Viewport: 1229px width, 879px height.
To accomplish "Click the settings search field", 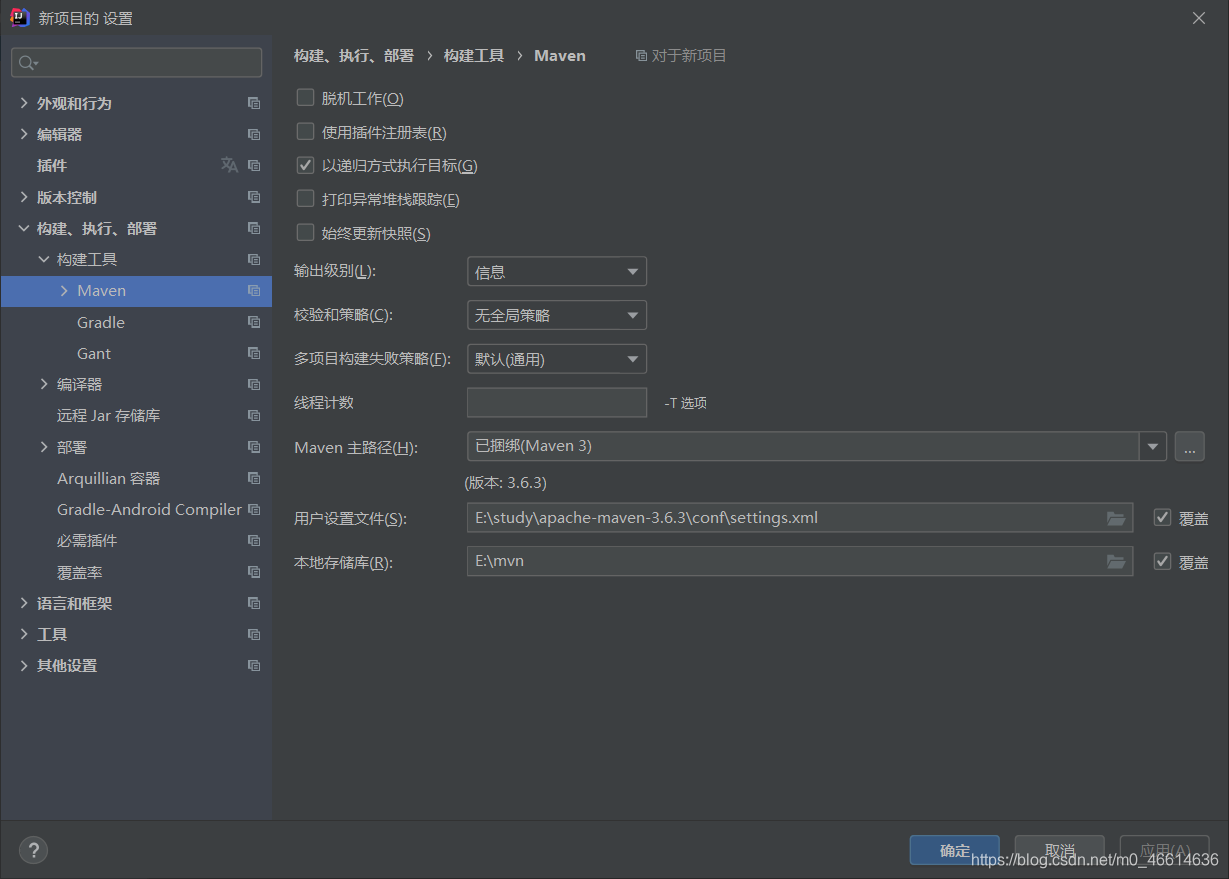I will tap(137, 62).
